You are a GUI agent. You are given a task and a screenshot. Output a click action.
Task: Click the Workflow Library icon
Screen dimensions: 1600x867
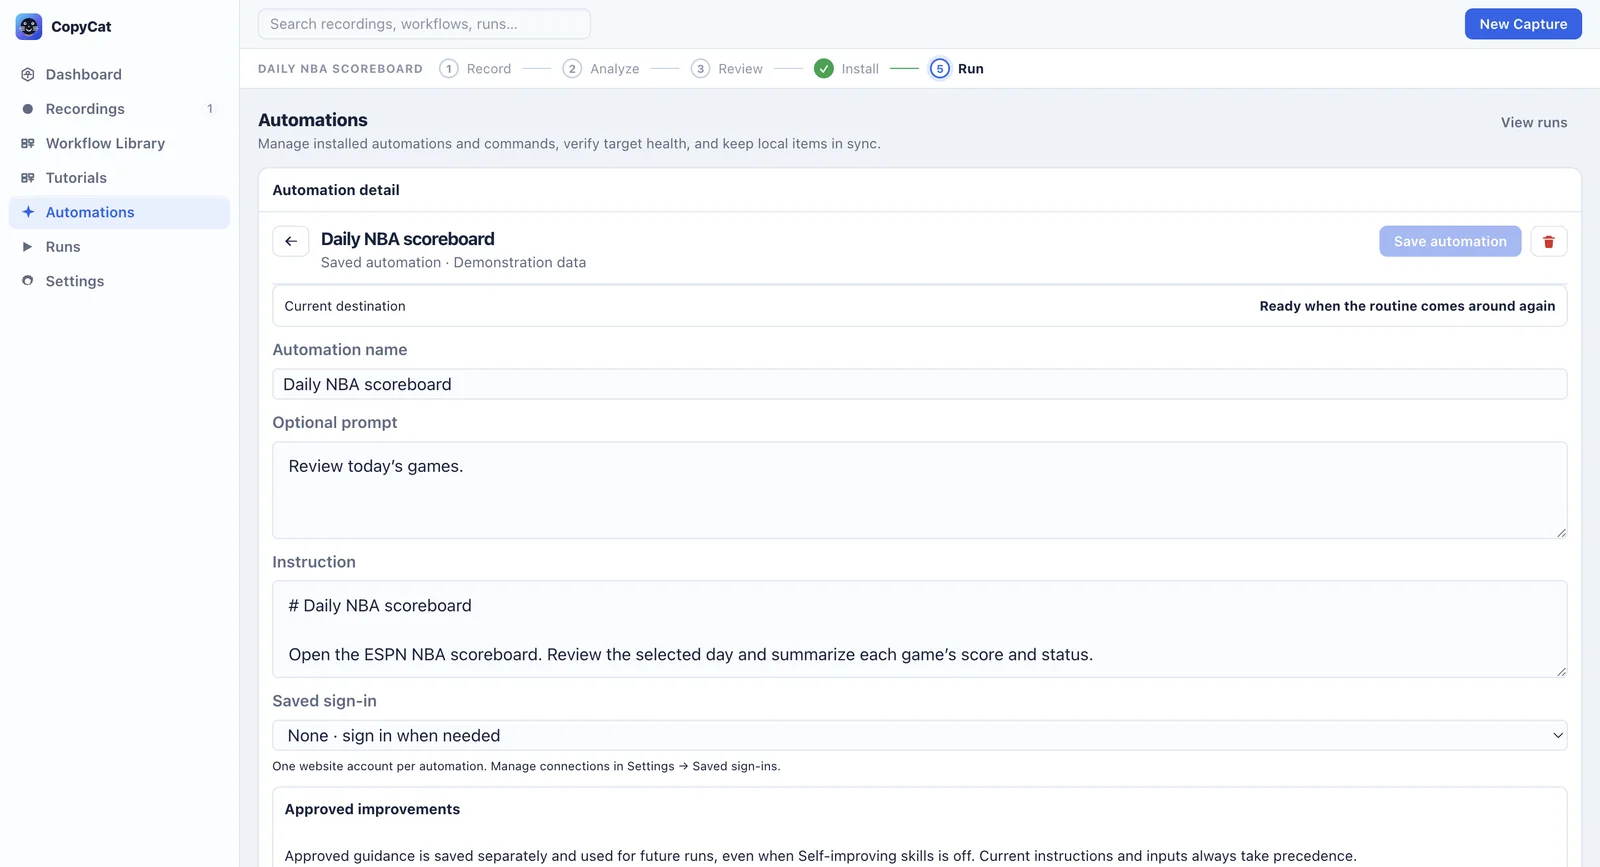28,143
